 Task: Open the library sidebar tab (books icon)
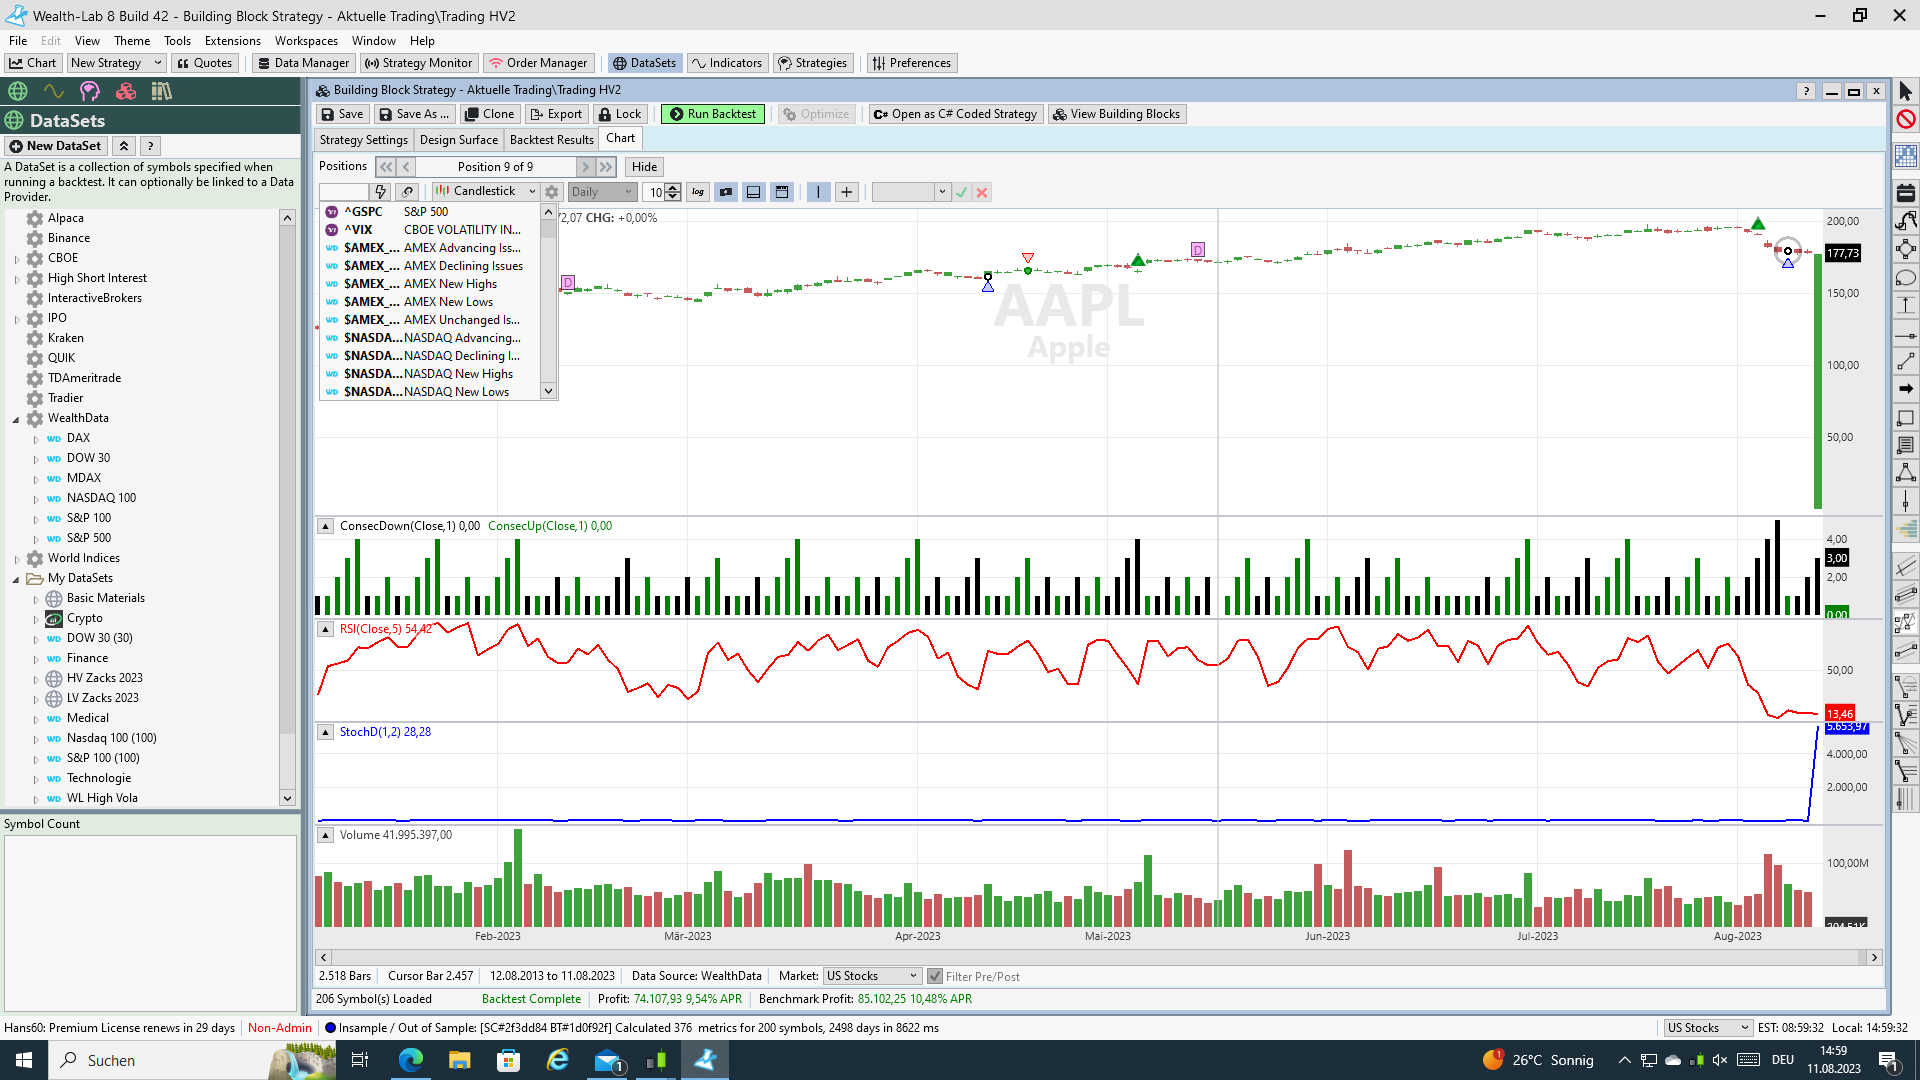click(161, 91)
